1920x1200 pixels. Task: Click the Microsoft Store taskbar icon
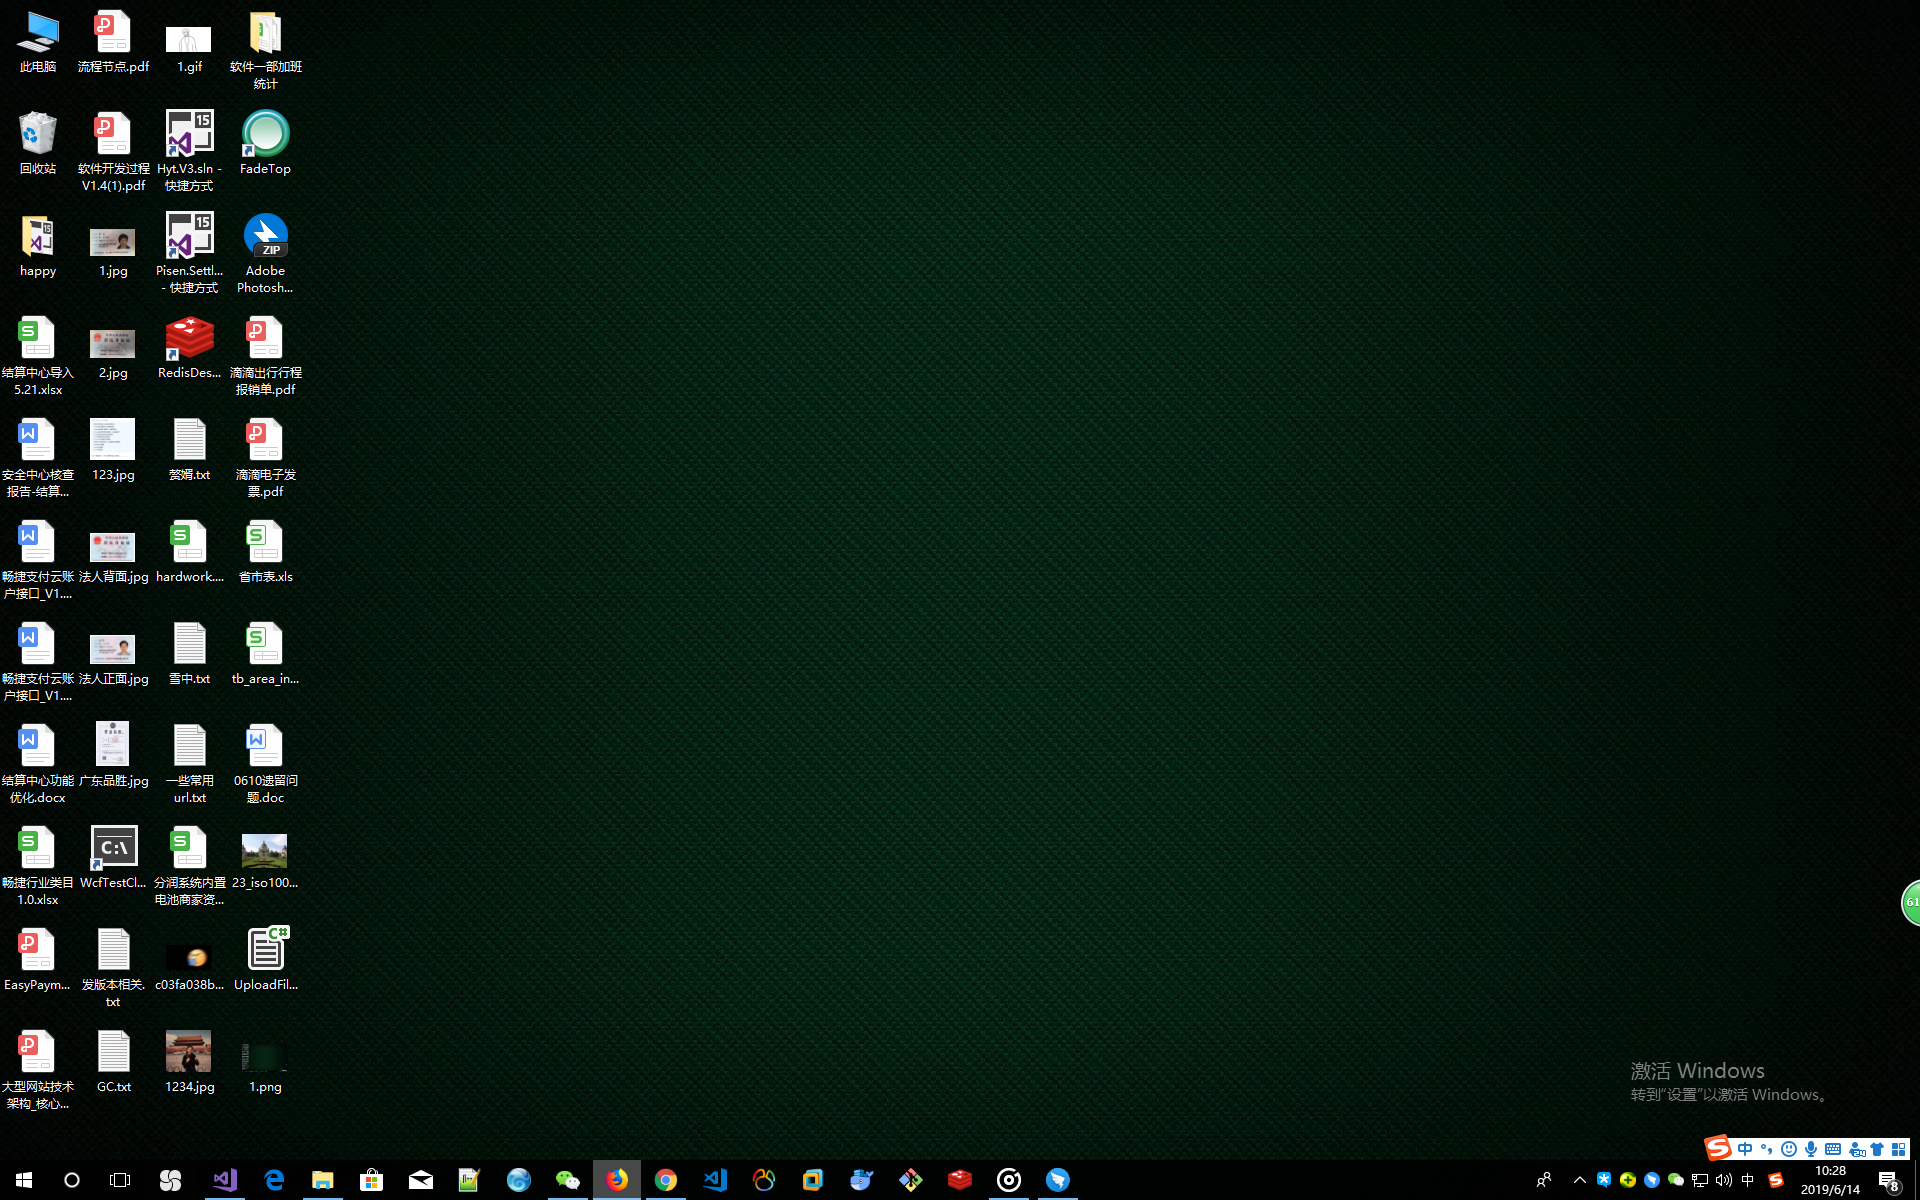[x=371, y=1180]
